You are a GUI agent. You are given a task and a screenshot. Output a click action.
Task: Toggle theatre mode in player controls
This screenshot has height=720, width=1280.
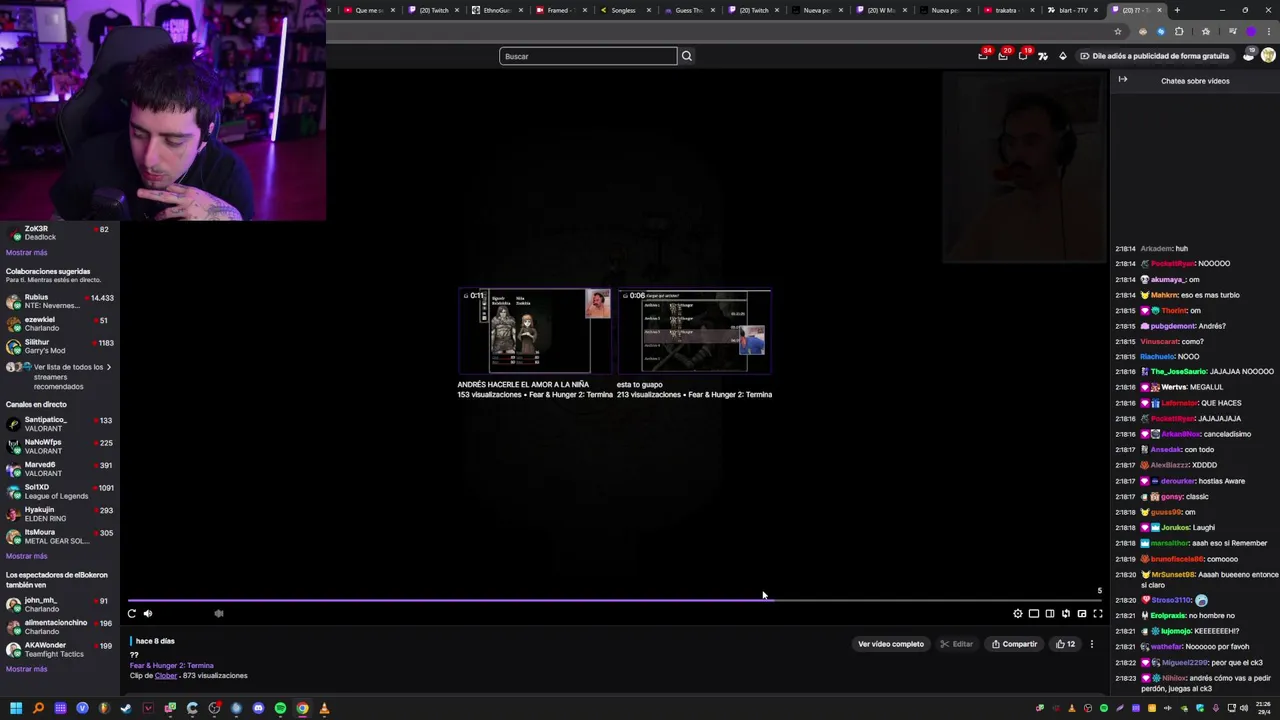(x=1050, y=614)
